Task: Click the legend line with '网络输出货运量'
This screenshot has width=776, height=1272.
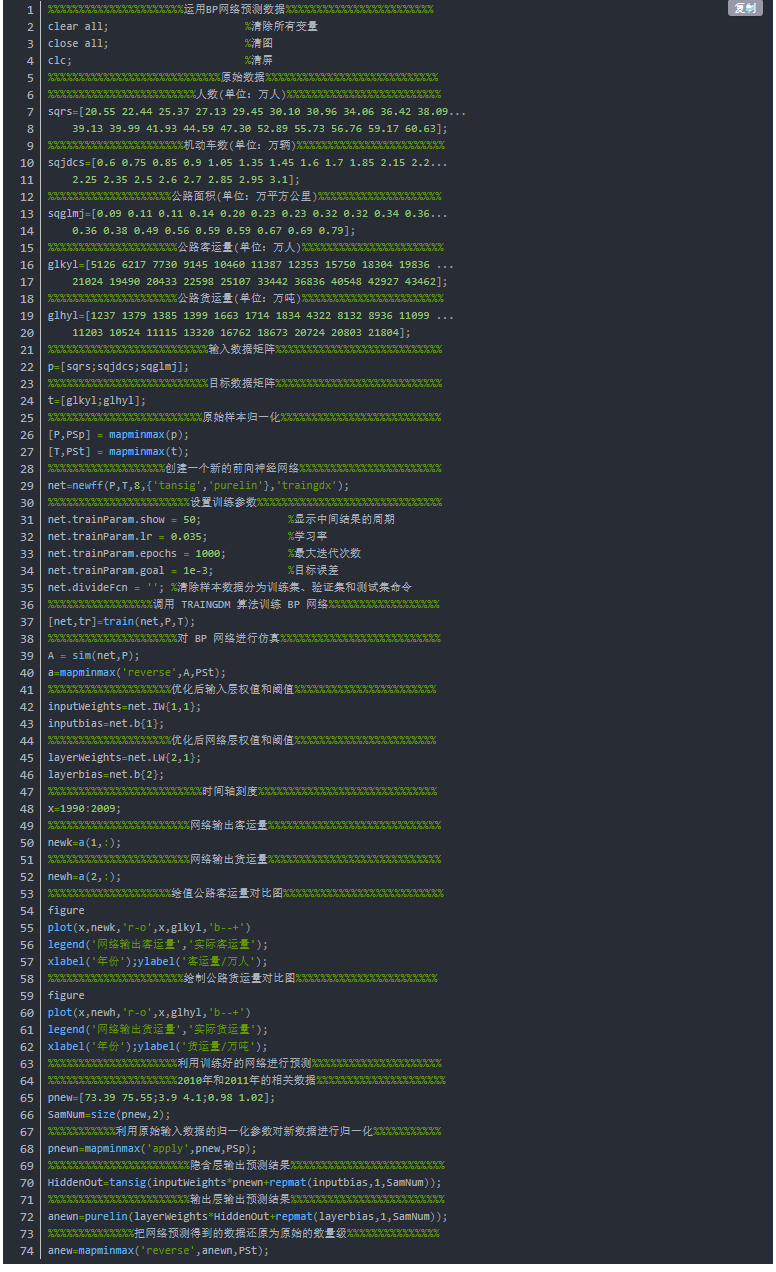Action: [x=158, y=1029]
